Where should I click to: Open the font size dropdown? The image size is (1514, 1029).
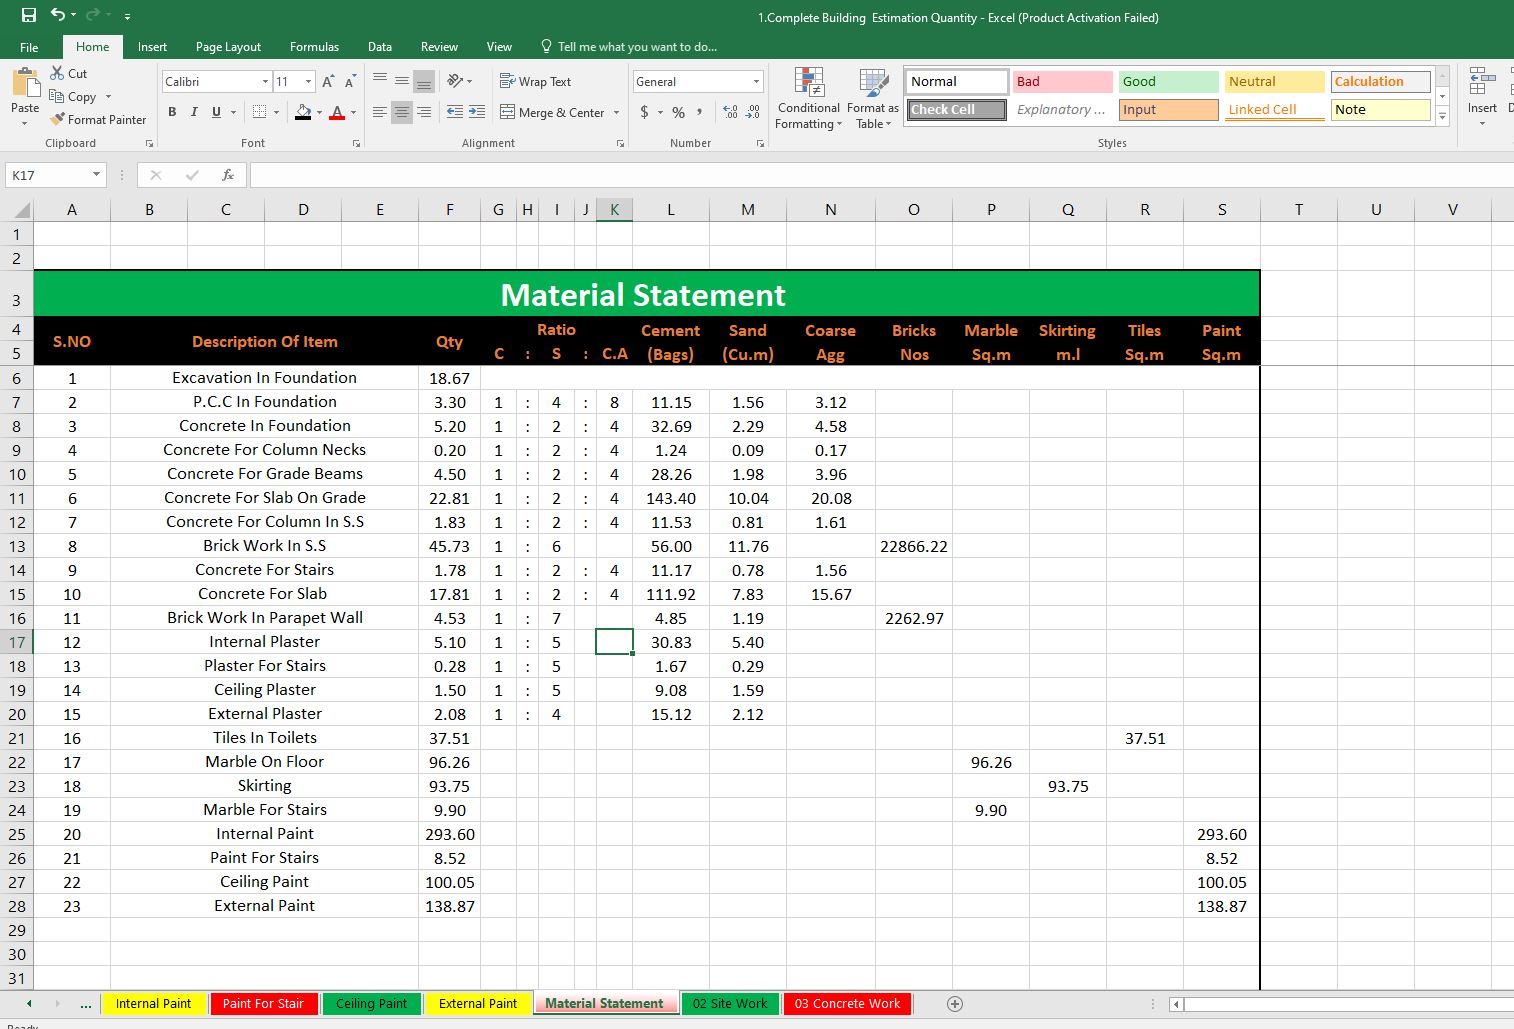(309, 82)
